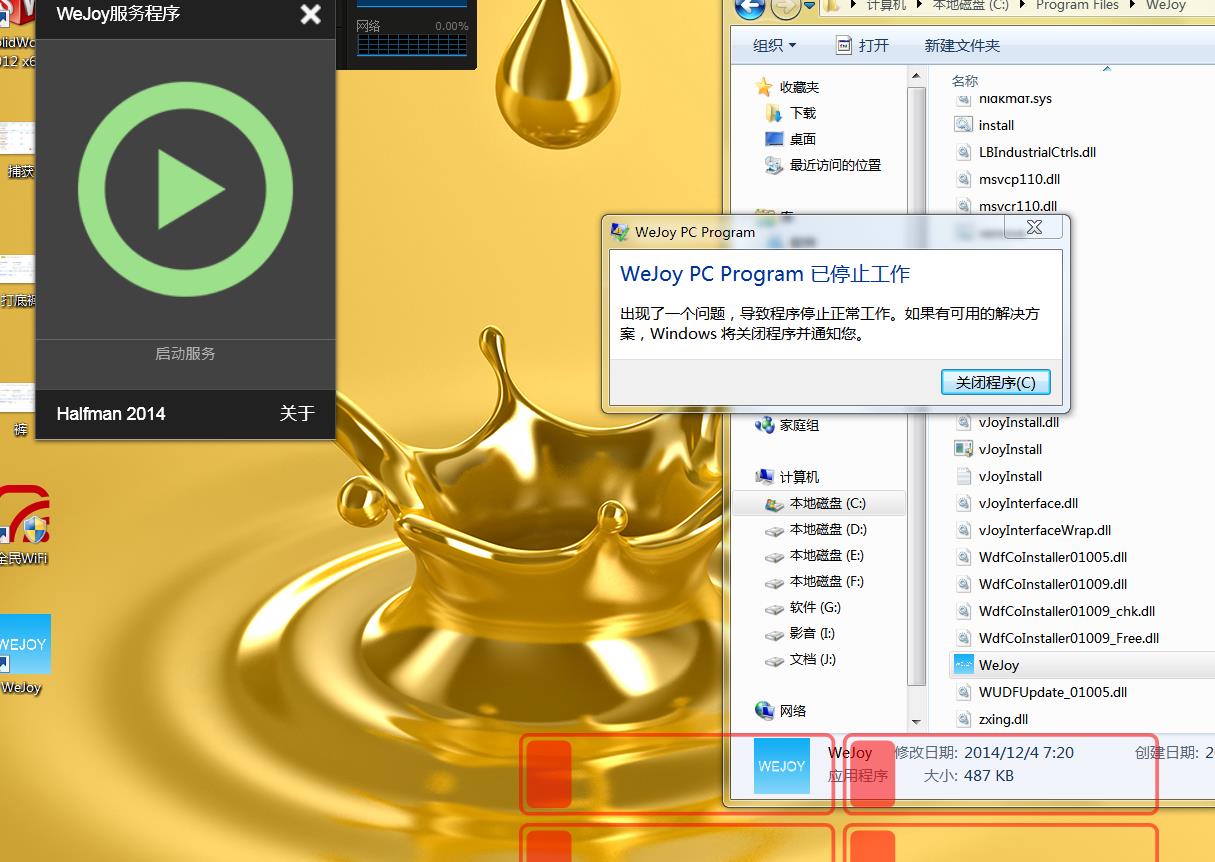Viewport: 1215px width, 862px height.
Task: Select msvcp110.dll in the file list
Action: pyautogui.click(x=1008, y=179)
